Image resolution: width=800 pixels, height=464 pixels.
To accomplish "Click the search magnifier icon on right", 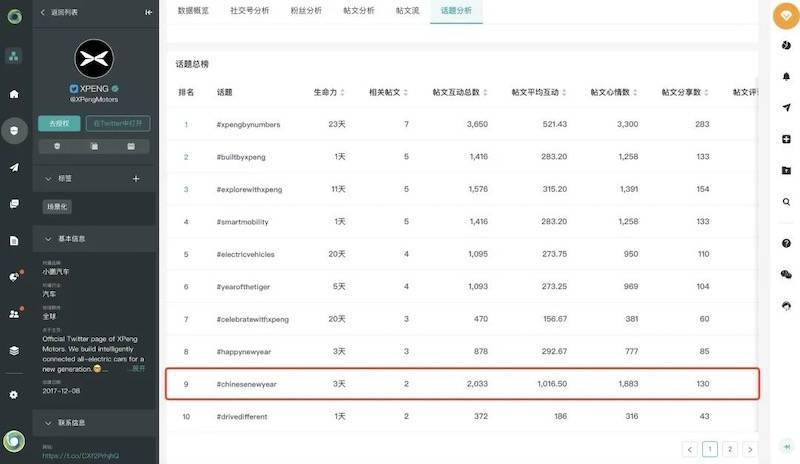I will [x=786, y=202].
